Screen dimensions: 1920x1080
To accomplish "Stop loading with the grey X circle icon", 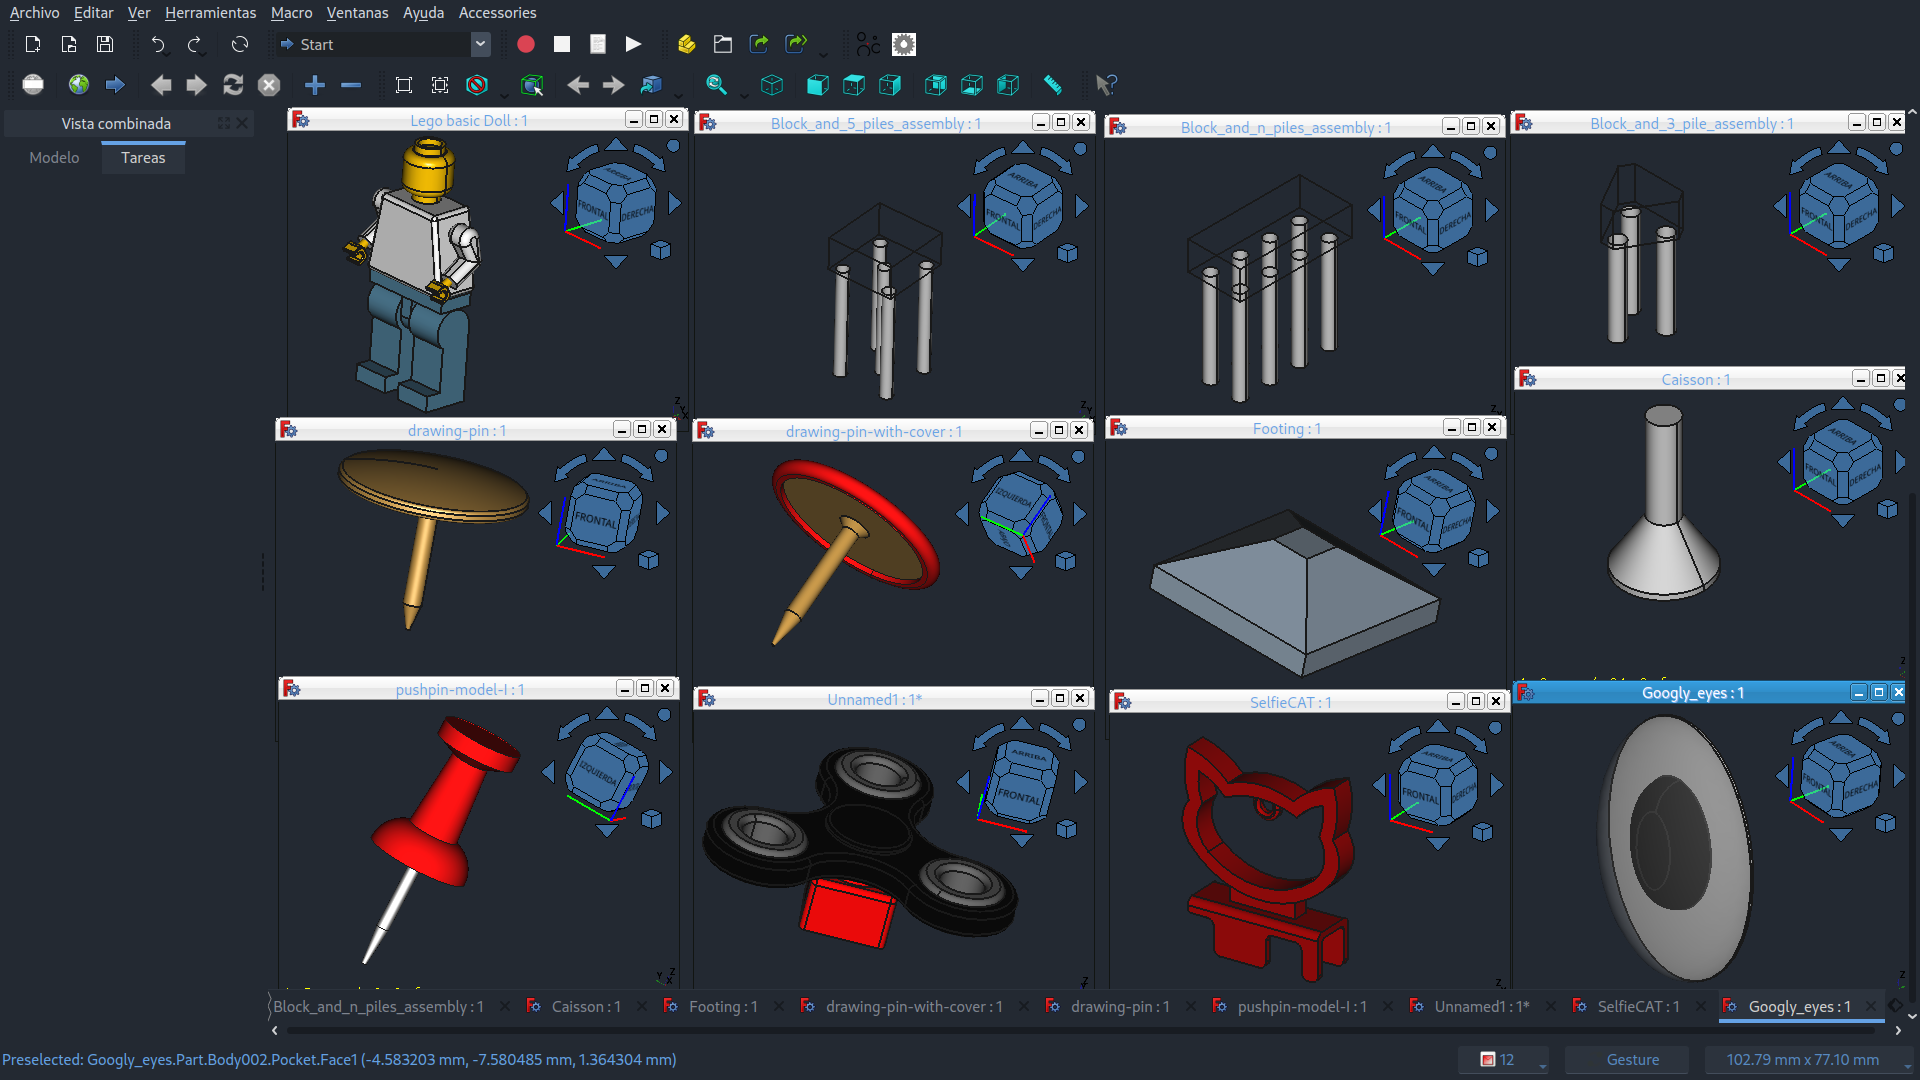I will pyautogui.click(x=269, y=85).
